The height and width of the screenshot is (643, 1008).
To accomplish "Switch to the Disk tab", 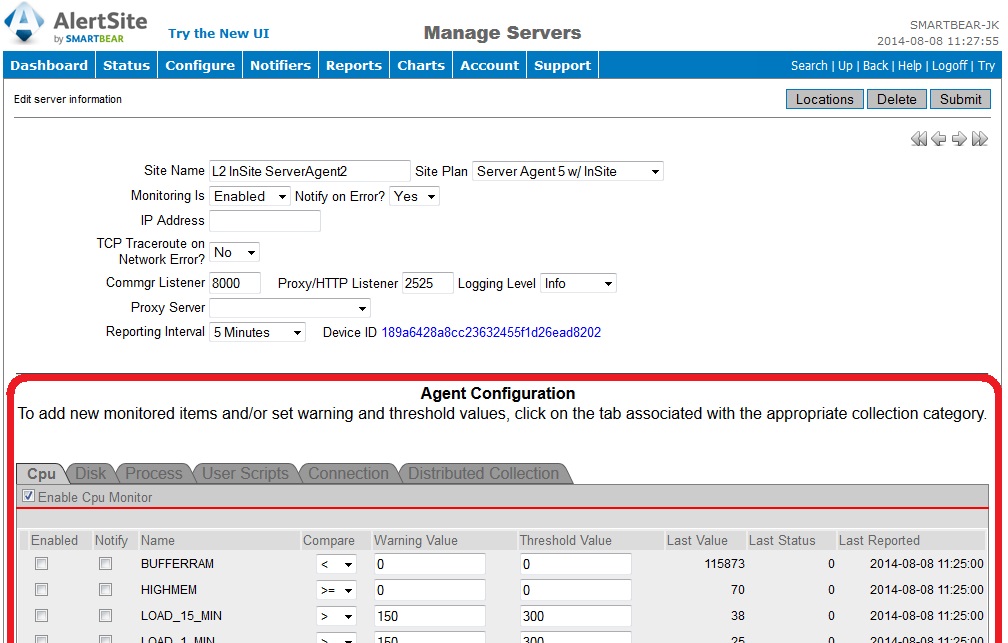I will click(91, 474).
